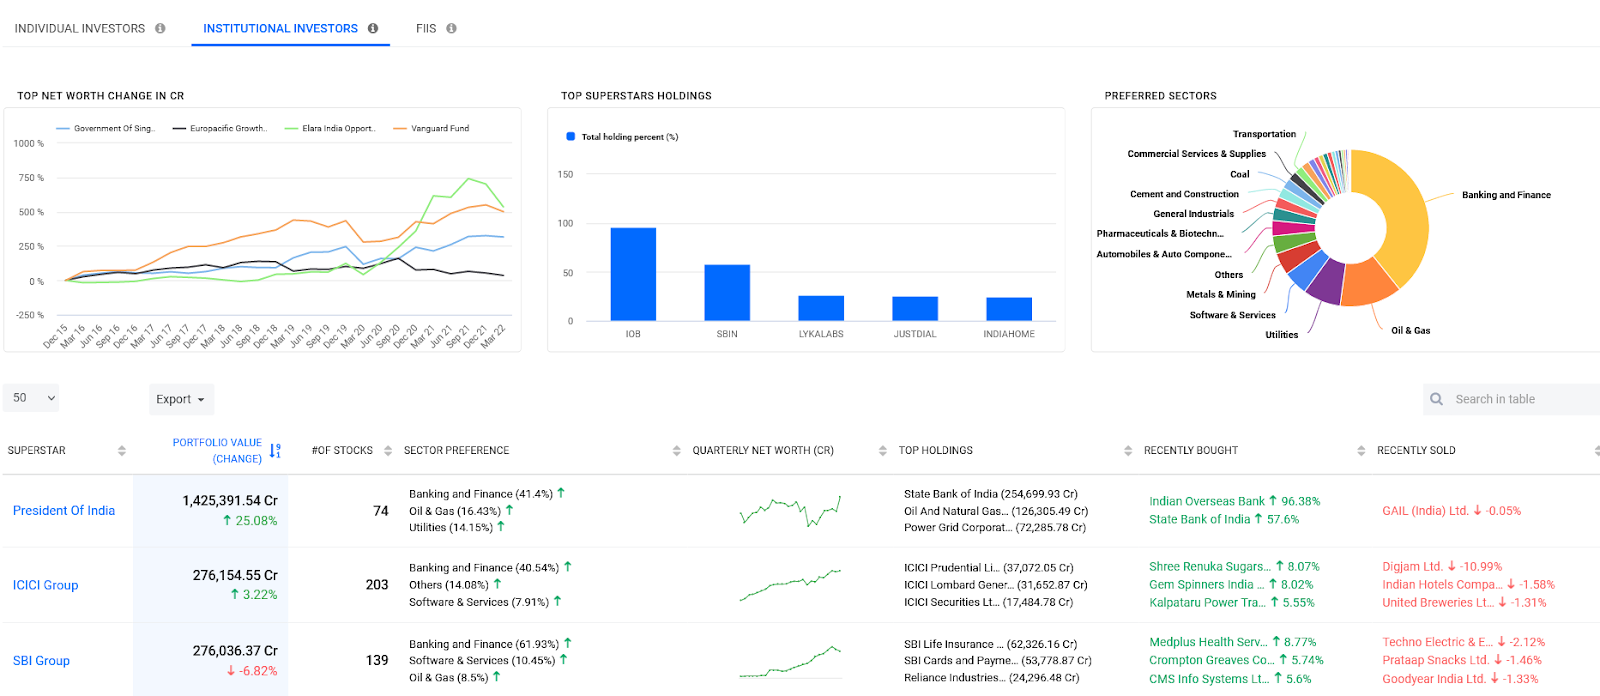Screen dimensions: 1600x696
Task: Click the magnifier icon in table search
Action: click(1437, 399)
